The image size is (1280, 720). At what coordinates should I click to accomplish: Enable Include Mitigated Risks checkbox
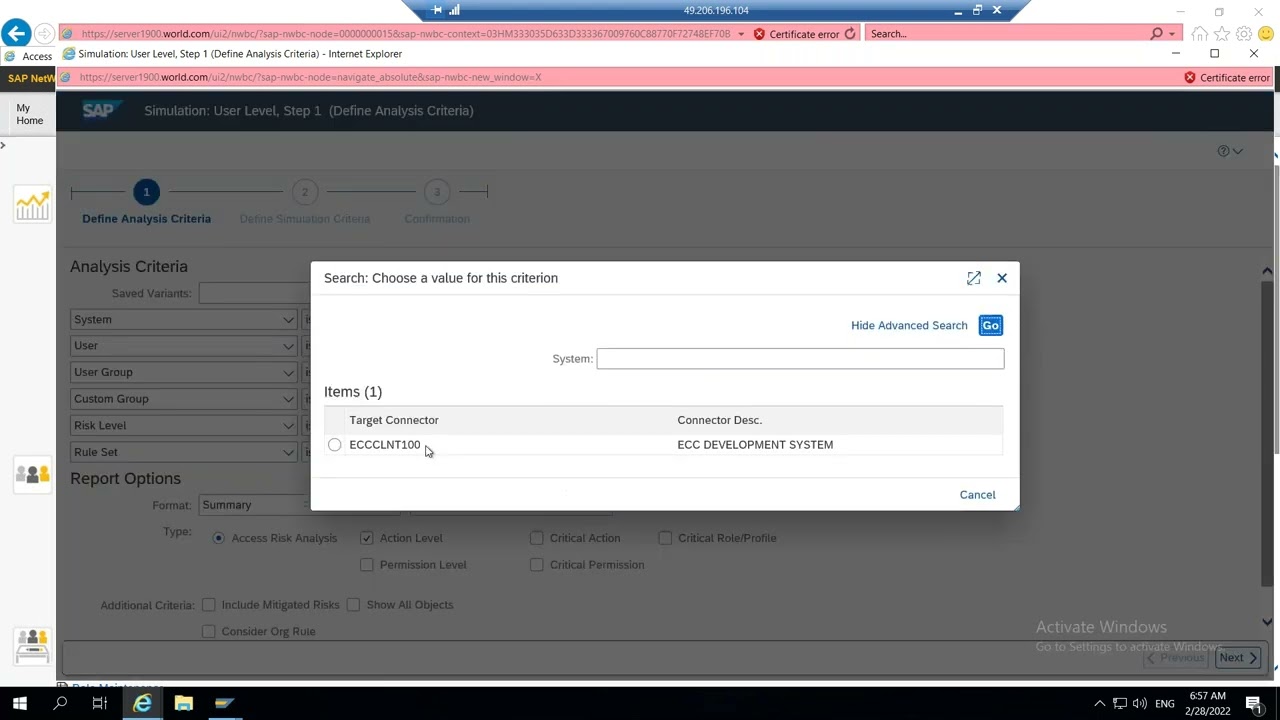click(208, 605)
